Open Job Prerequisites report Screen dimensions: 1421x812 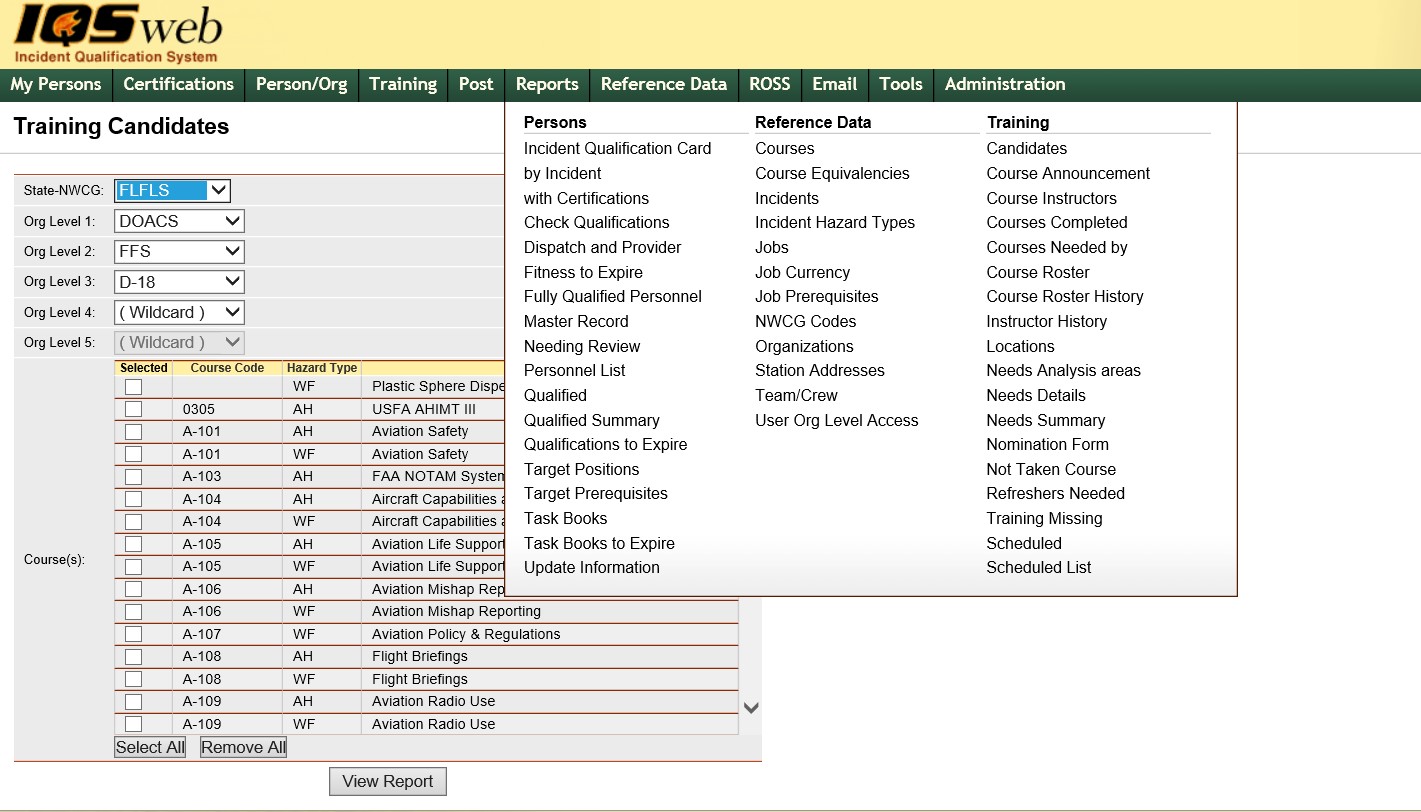(x=817, y=296)
